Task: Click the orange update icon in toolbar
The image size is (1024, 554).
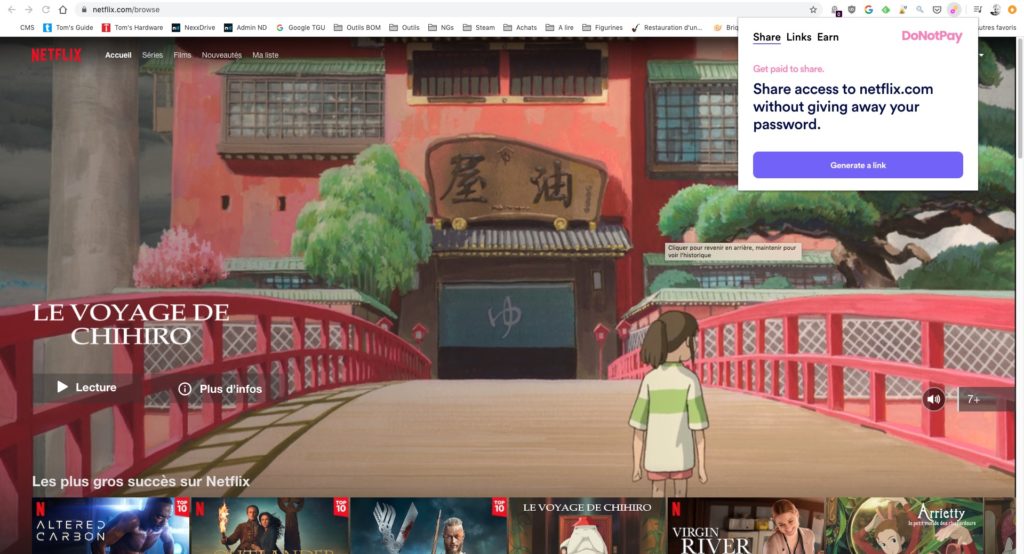Action: pyautogui.click(x=1012, y=10)
